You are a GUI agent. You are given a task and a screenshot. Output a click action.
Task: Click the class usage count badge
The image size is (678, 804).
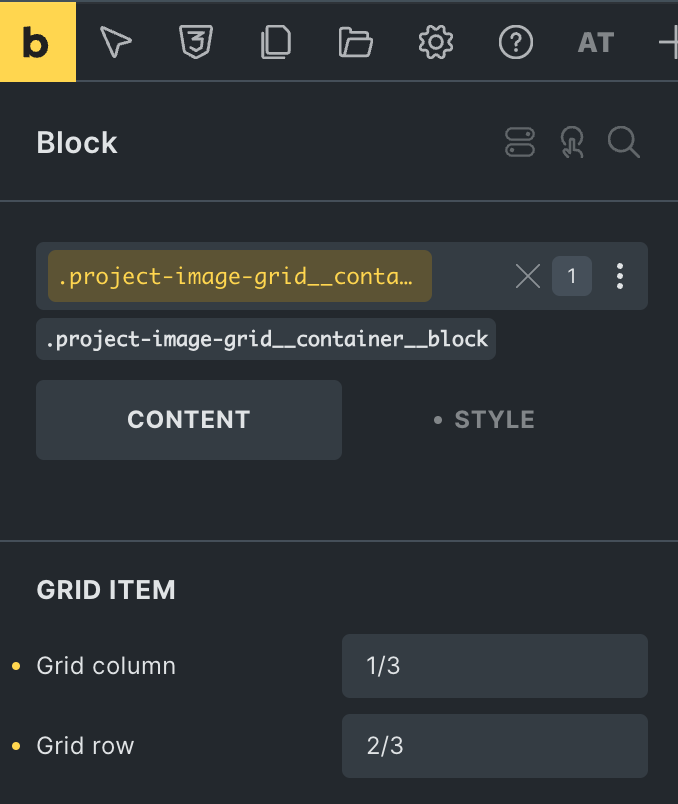[572, 276]
